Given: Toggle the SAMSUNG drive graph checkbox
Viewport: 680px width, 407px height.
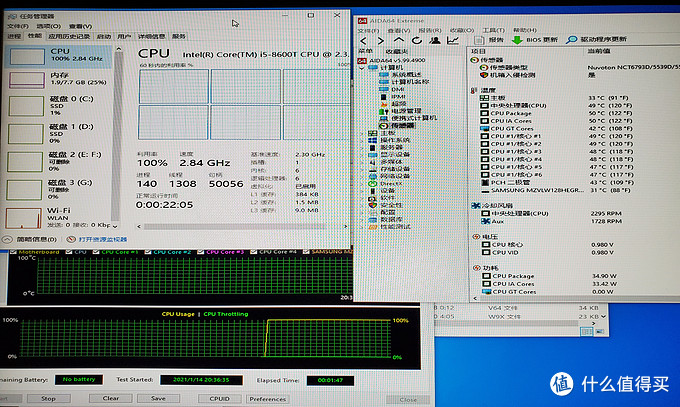Looking at the screenshot, I should tap(306, 252).
